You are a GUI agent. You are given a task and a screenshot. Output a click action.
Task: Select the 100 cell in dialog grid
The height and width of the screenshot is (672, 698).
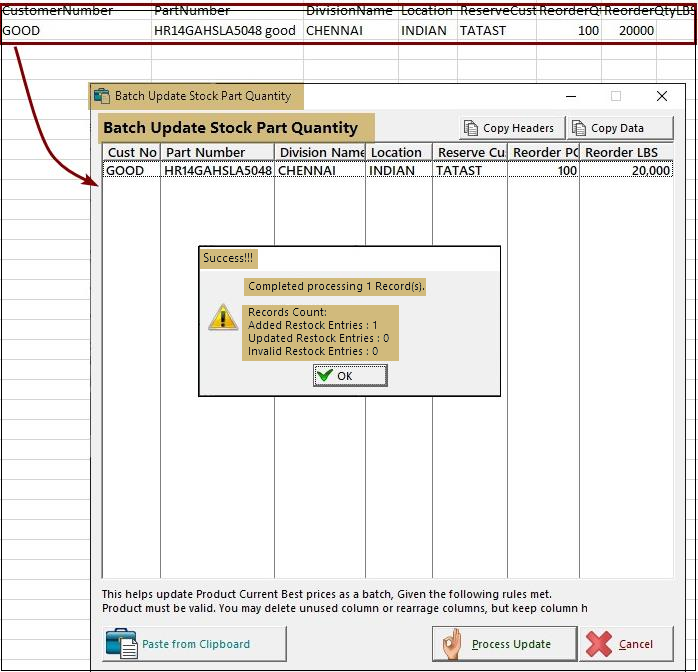coord(544,170)
